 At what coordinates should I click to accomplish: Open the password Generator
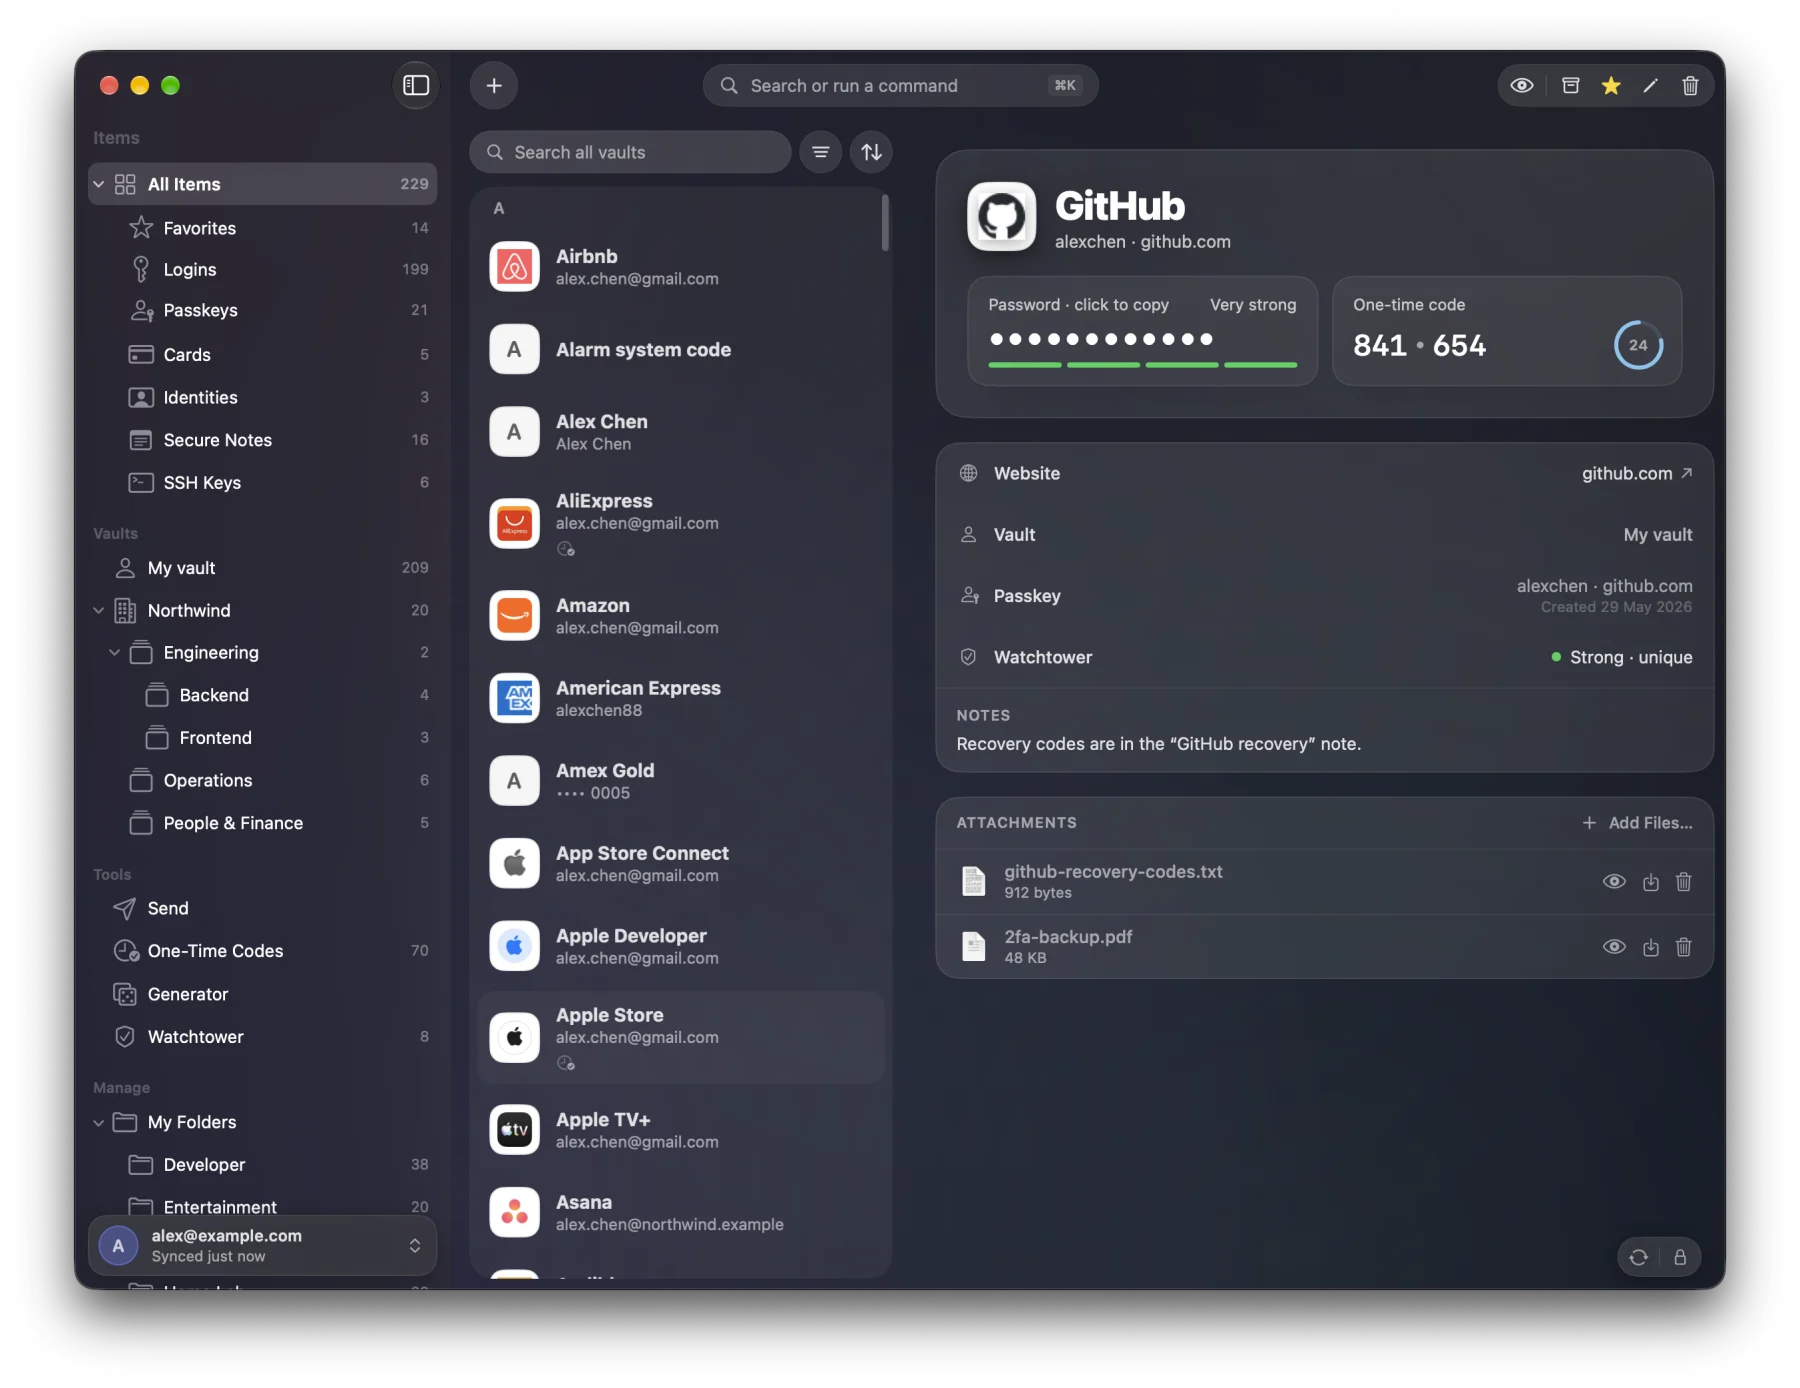click(x=263, y=994)
